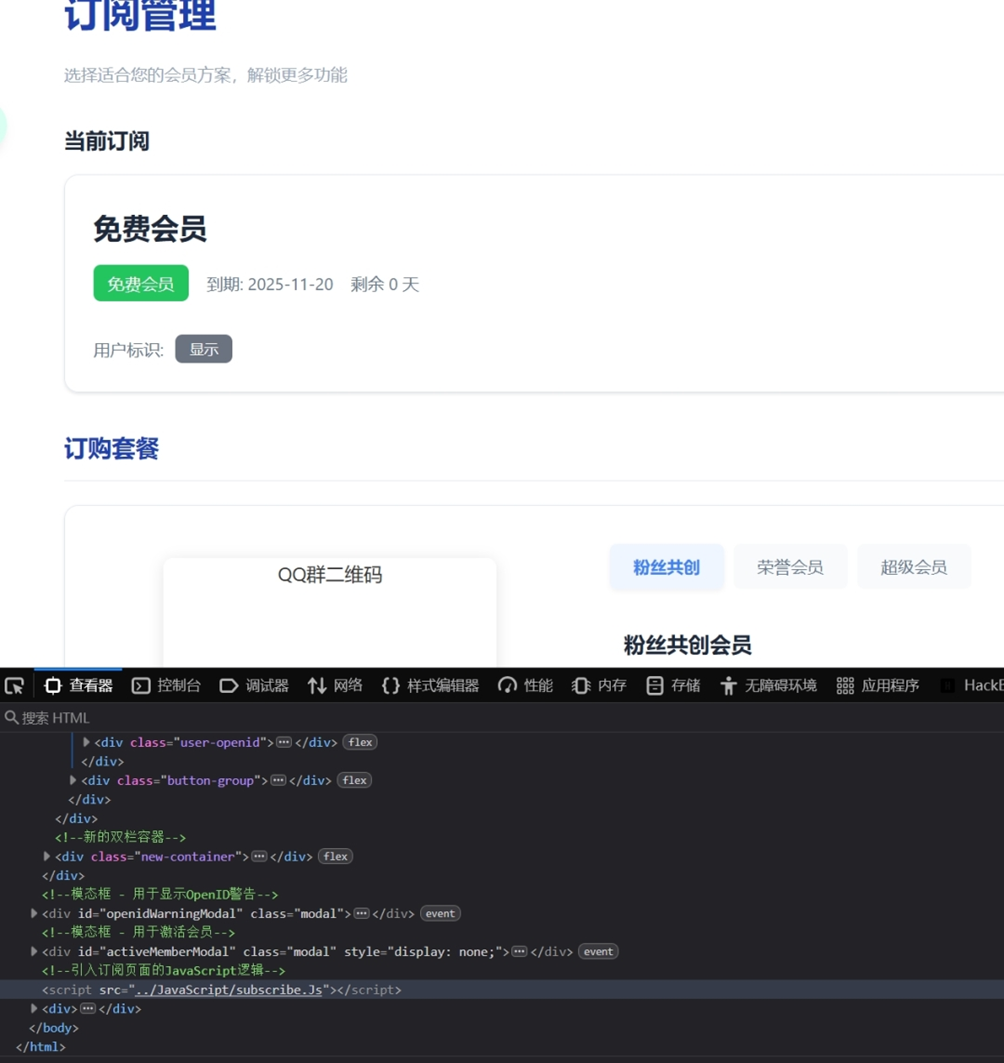Open the 控制台 console panel
Screen dimensions: 1004x1063
pyautogui.click(x=166, y=685)
